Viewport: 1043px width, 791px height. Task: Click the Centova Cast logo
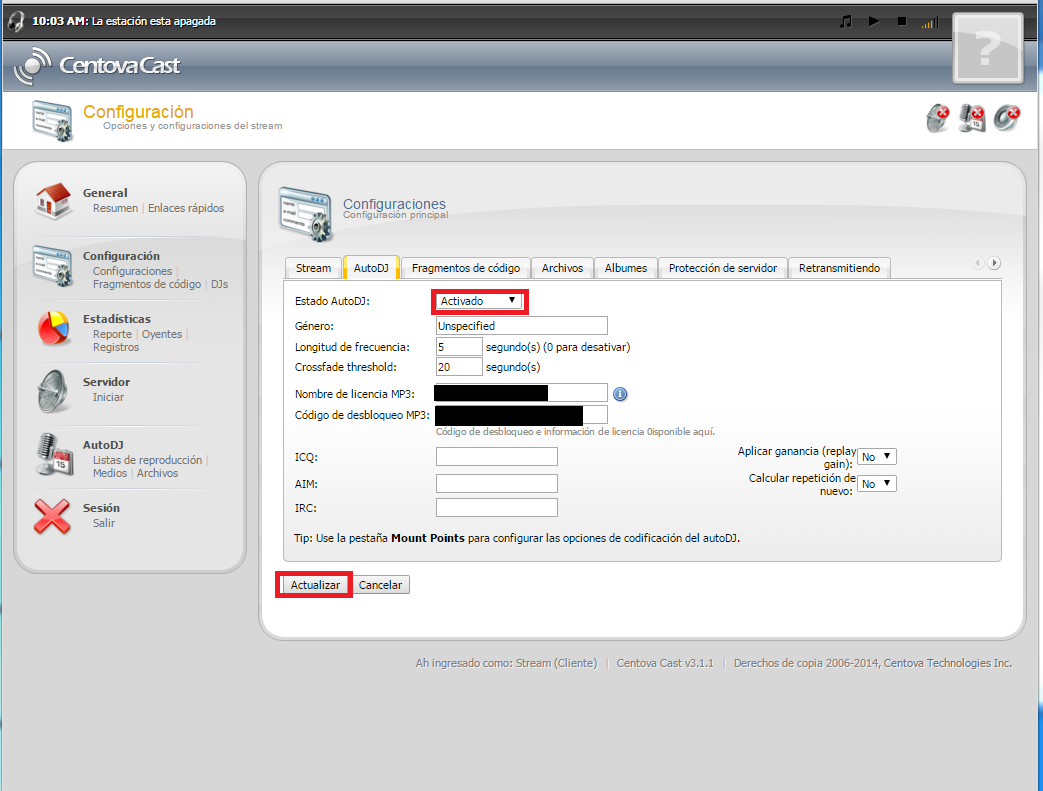tap(97, 65)
